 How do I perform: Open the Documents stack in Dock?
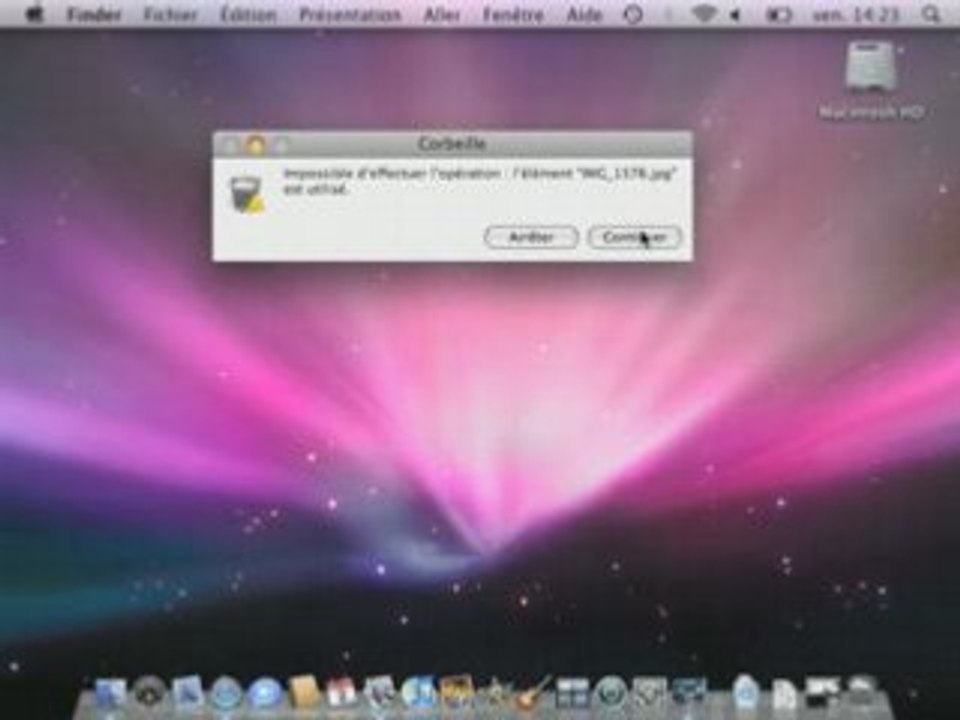point(783,694)
